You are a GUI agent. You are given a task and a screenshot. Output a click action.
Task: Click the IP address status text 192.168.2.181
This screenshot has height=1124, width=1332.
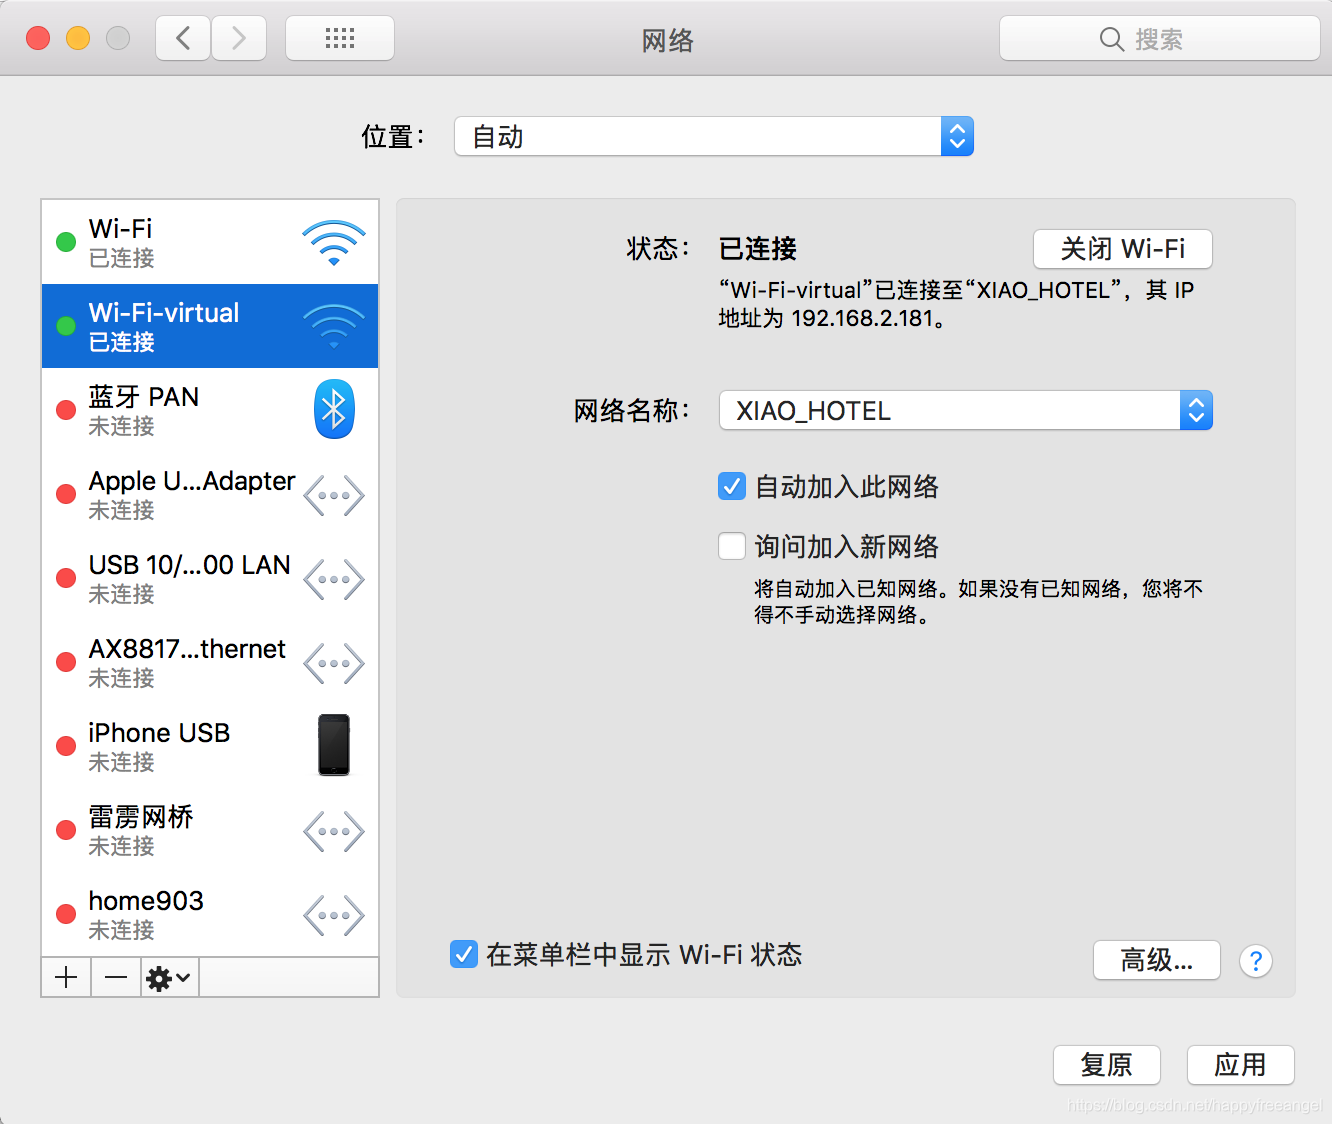(x=862, y=319)
